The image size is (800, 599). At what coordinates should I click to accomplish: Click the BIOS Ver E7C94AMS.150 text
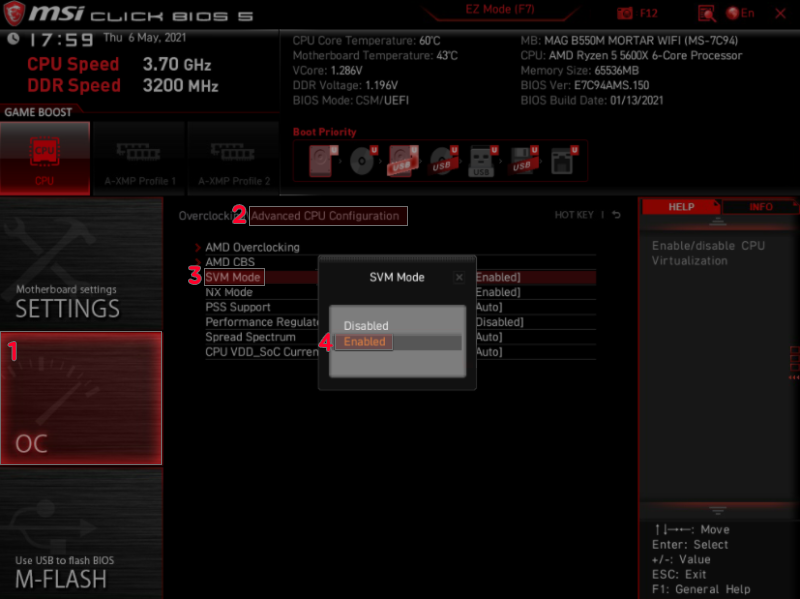(585, 85)
